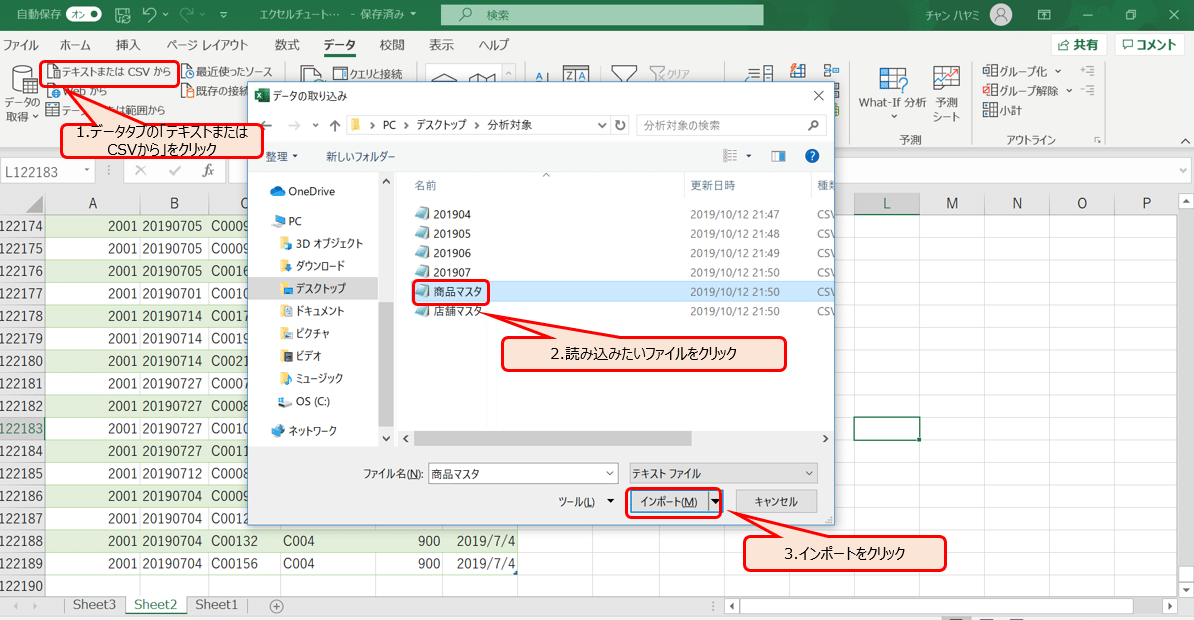The image size is (1194, 620).
Task: Switch to Sheet3 worksheet tab
Action: click(x=94, y=605)
